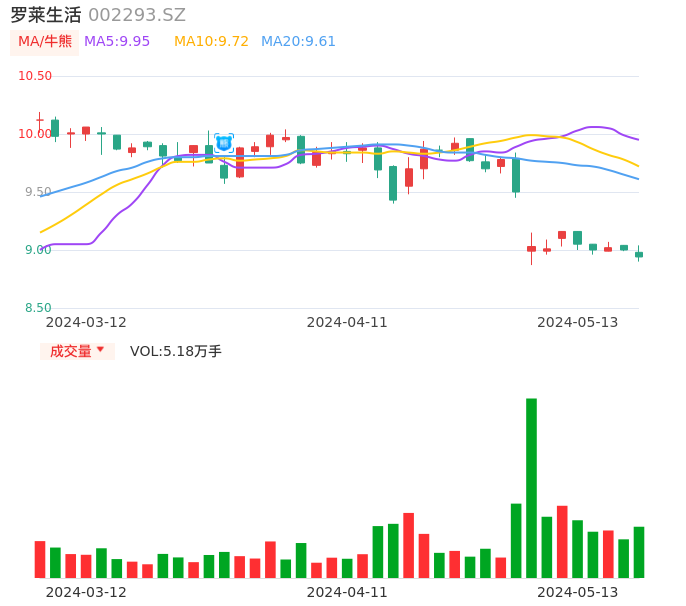Click the 2024-03-12 date on price axis
The width and height of the screenshot is (686, 606).
[x=86, y=322]
